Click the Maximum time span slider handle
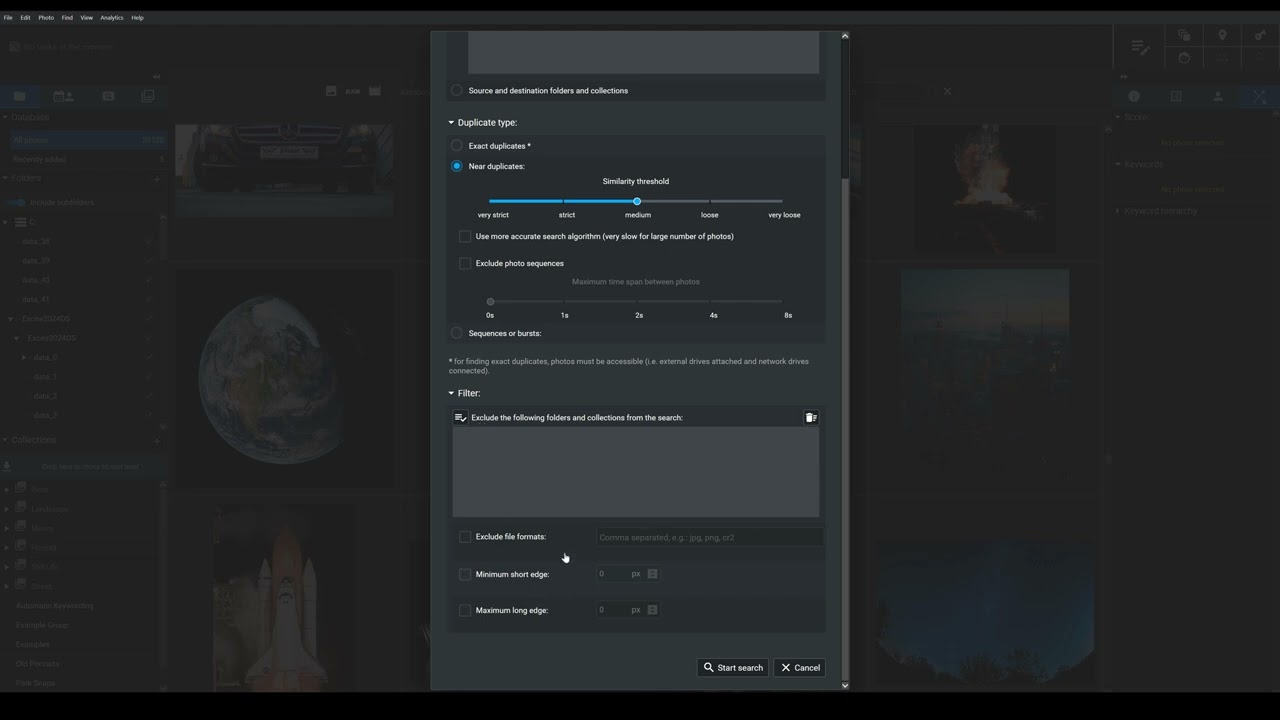This screenshot has width=1280, height=720. click(490, 301)
